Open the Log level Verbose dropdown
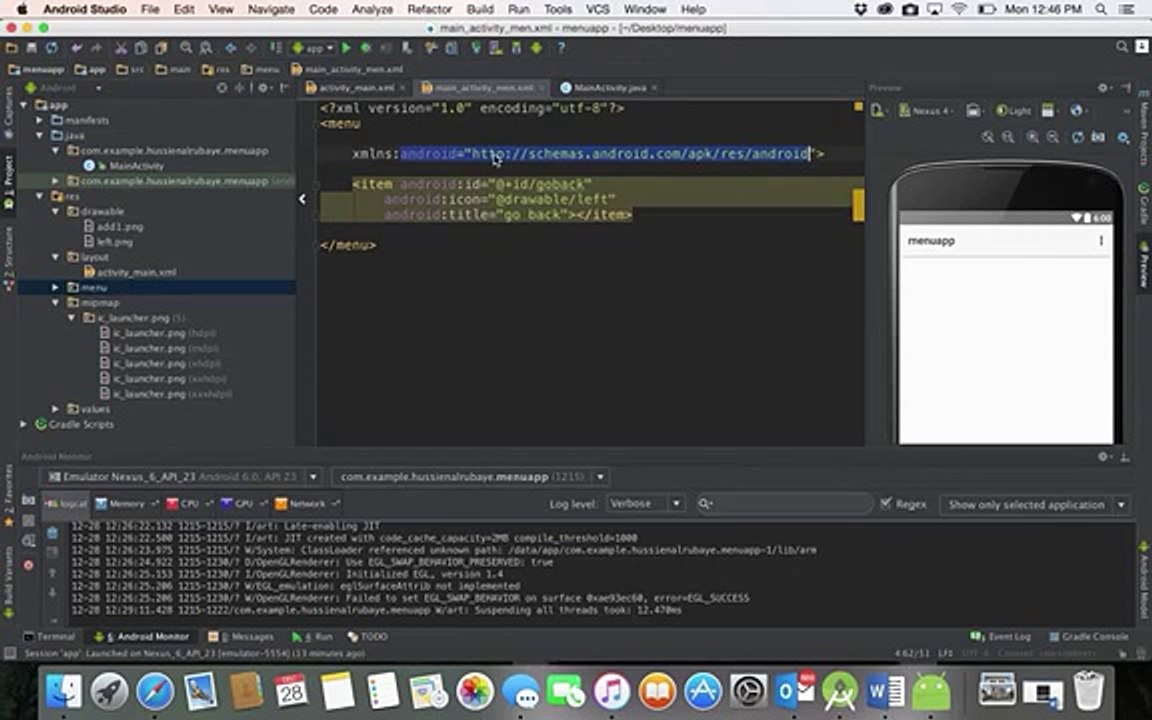1152x720 pixels. pyautogui.click(x=644, y=504)
